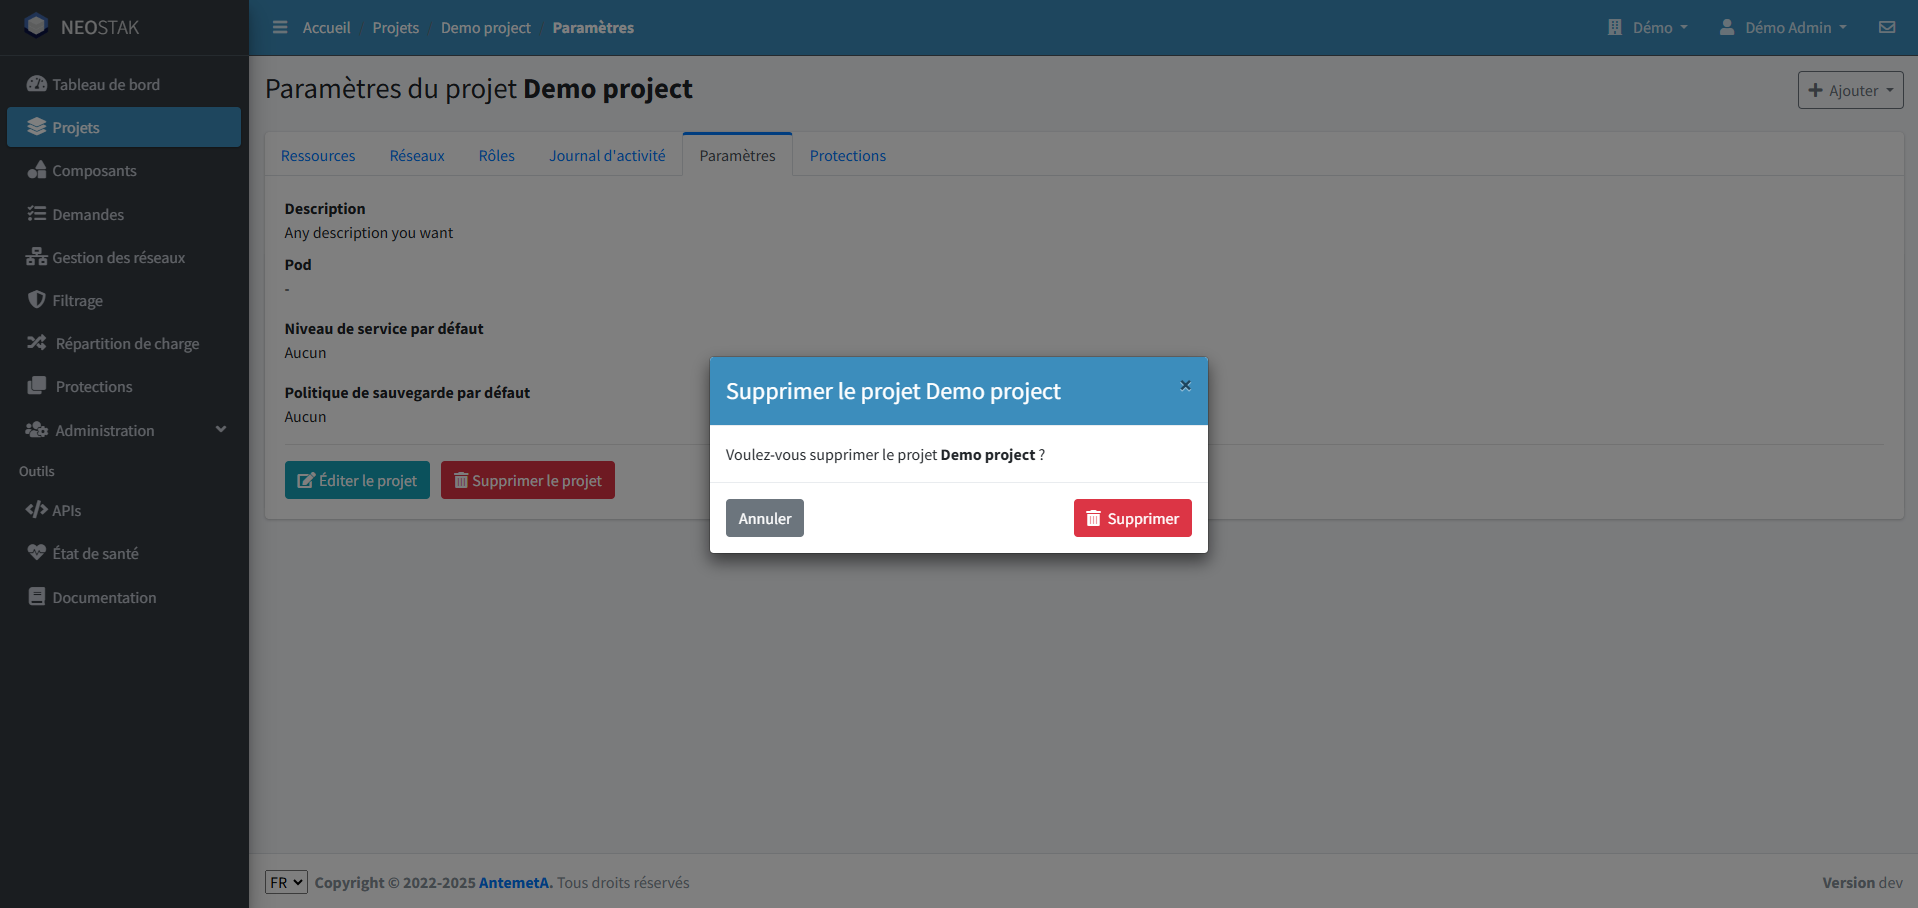Image resolution: width=1918 pixels, height=908 pixels.
Task: Click the État de santé health icon
Action: coord(36,552)
